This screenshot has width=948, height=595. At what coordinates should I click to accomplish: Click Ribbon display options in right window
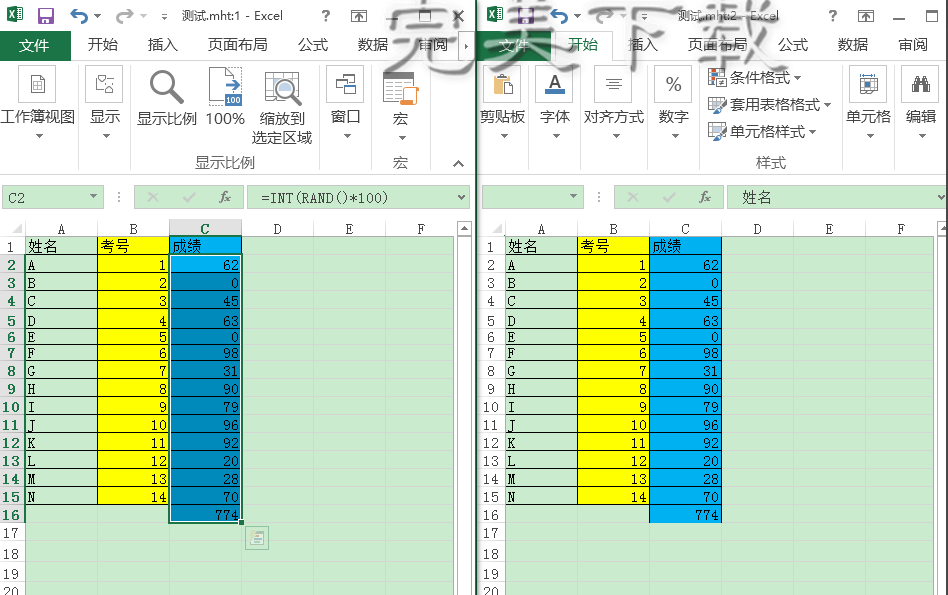[866, 16]
